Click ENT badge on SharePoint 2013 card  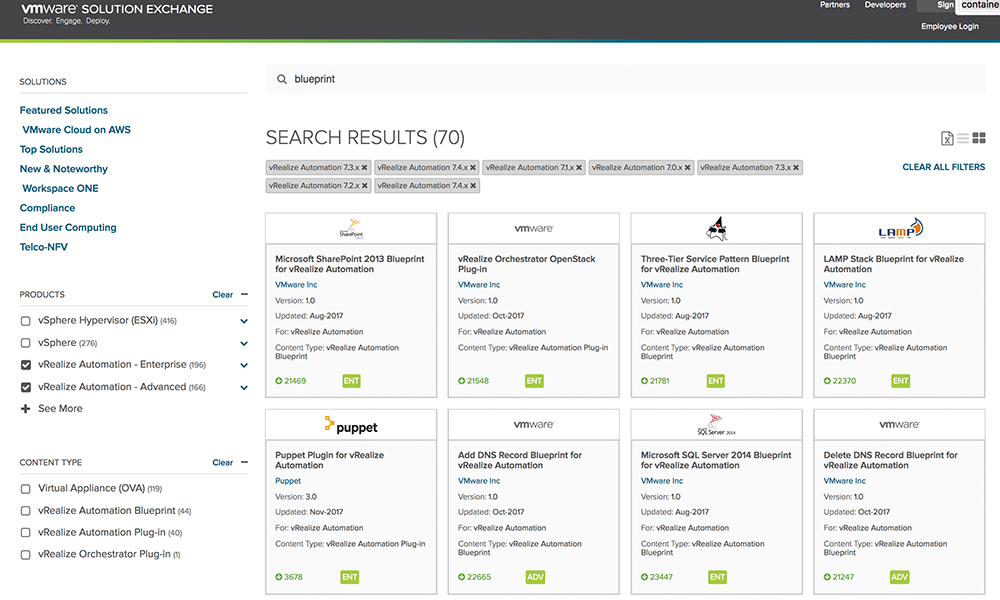(x=351, y=381)
